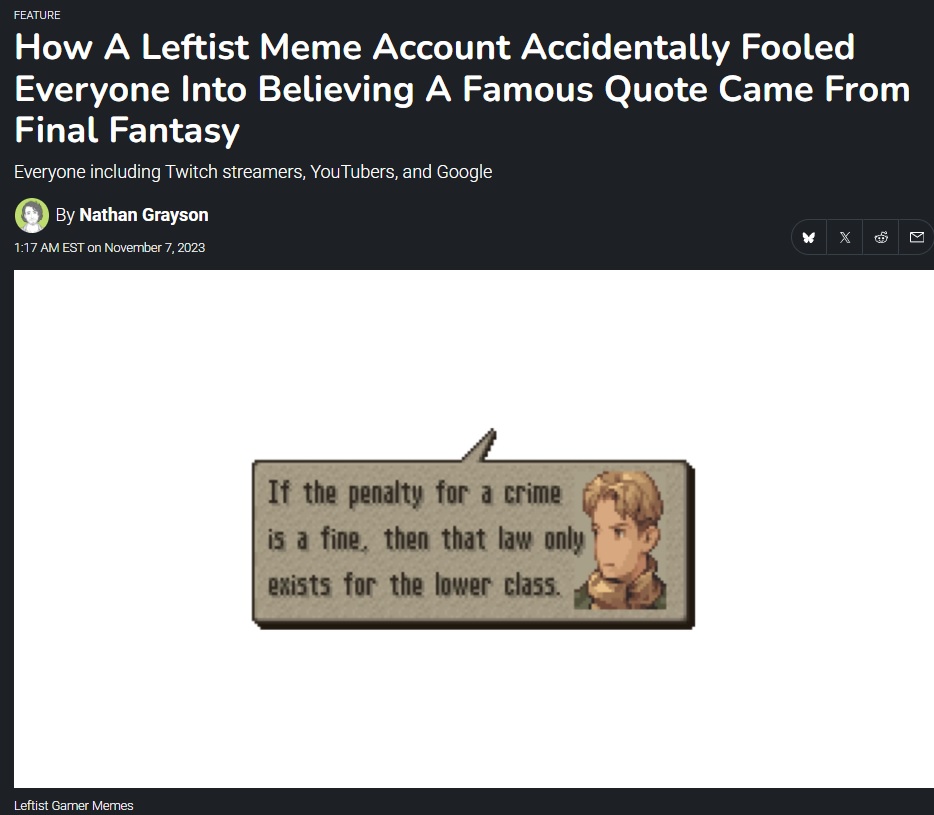934x815 pixels.
Task: Open the Nathan Grayson author page
Action: [144, 215]
